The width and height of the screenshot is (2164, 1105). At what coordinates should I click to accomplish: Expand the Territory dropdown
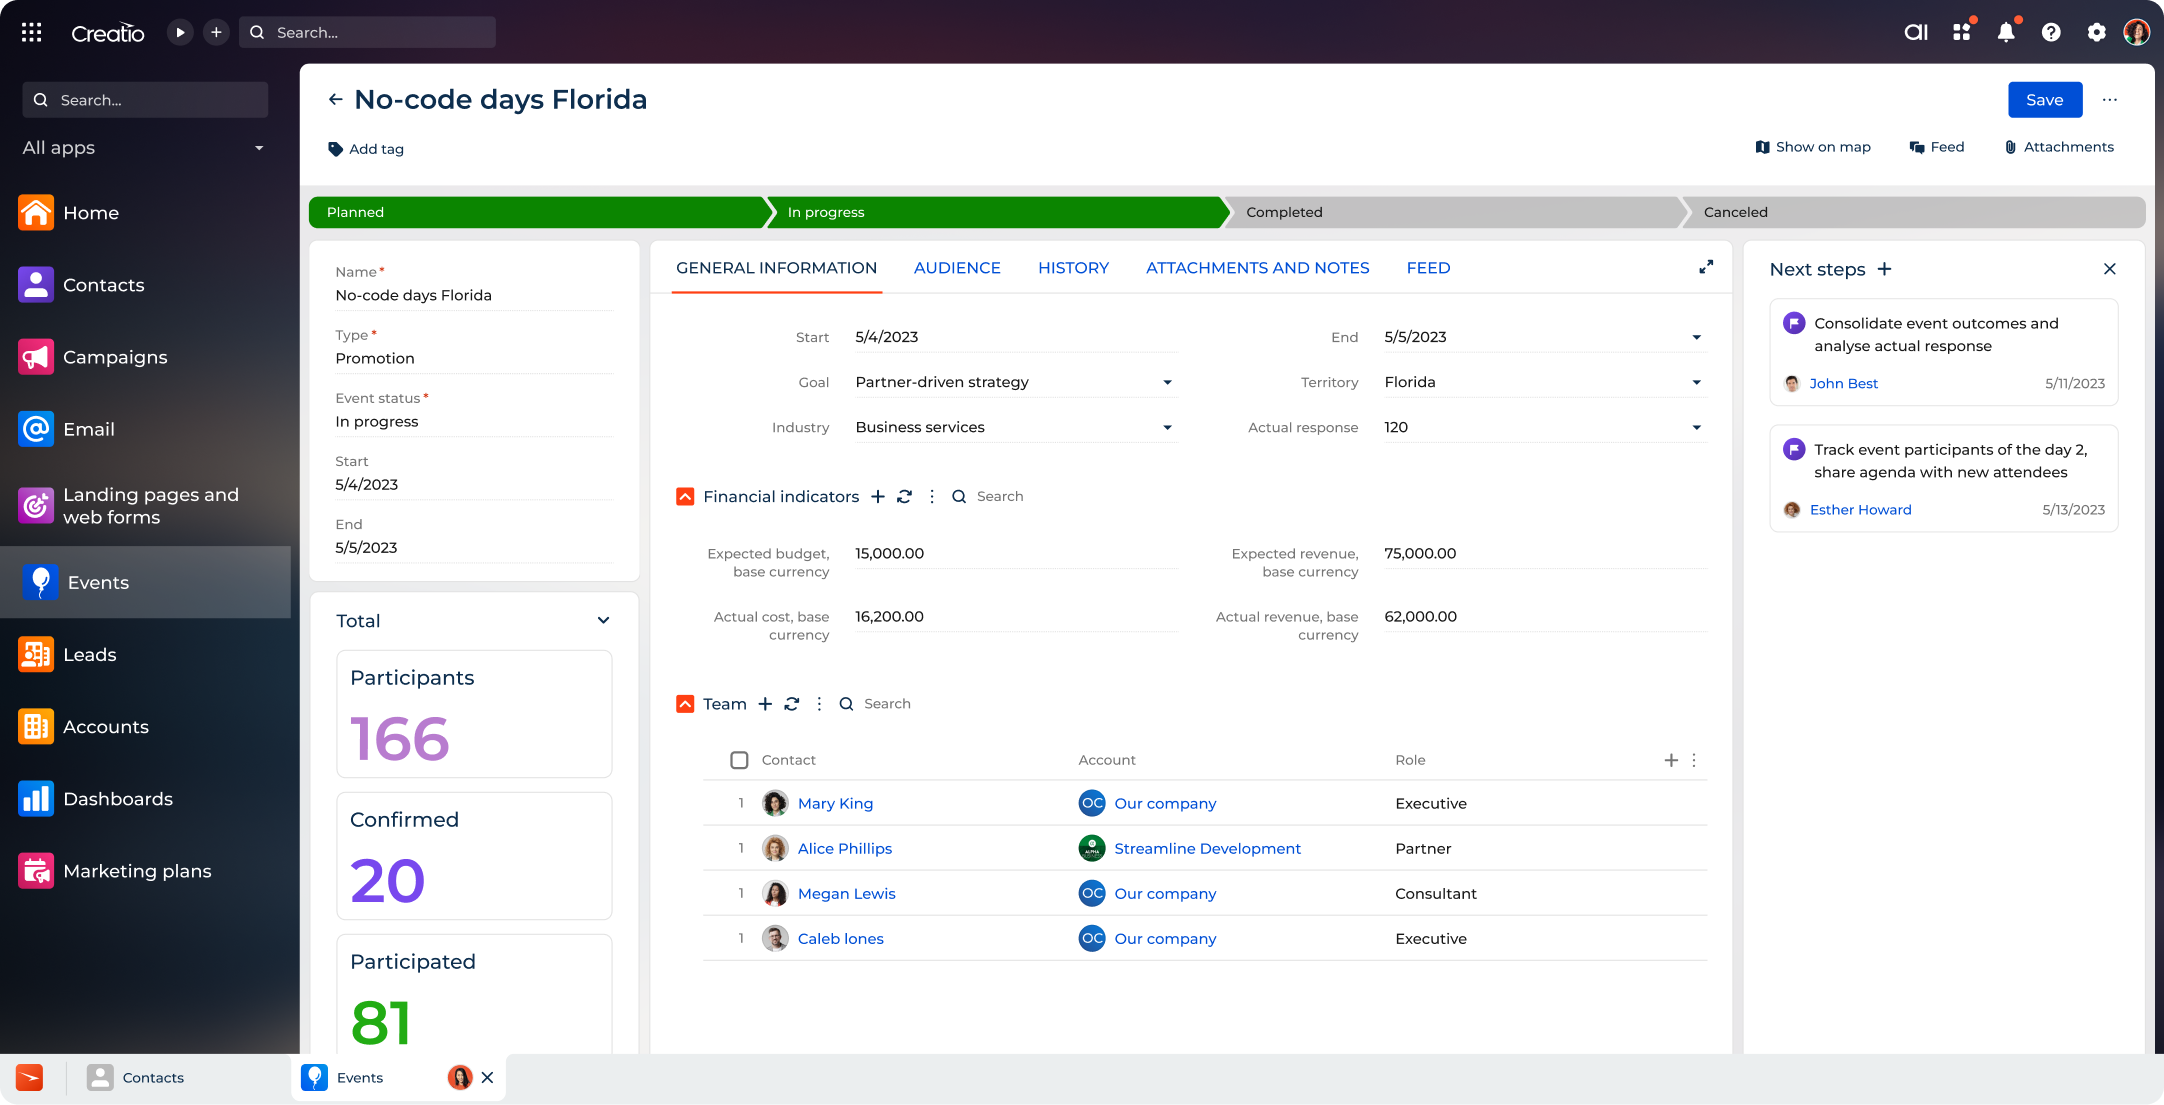tap(1695, 382)
